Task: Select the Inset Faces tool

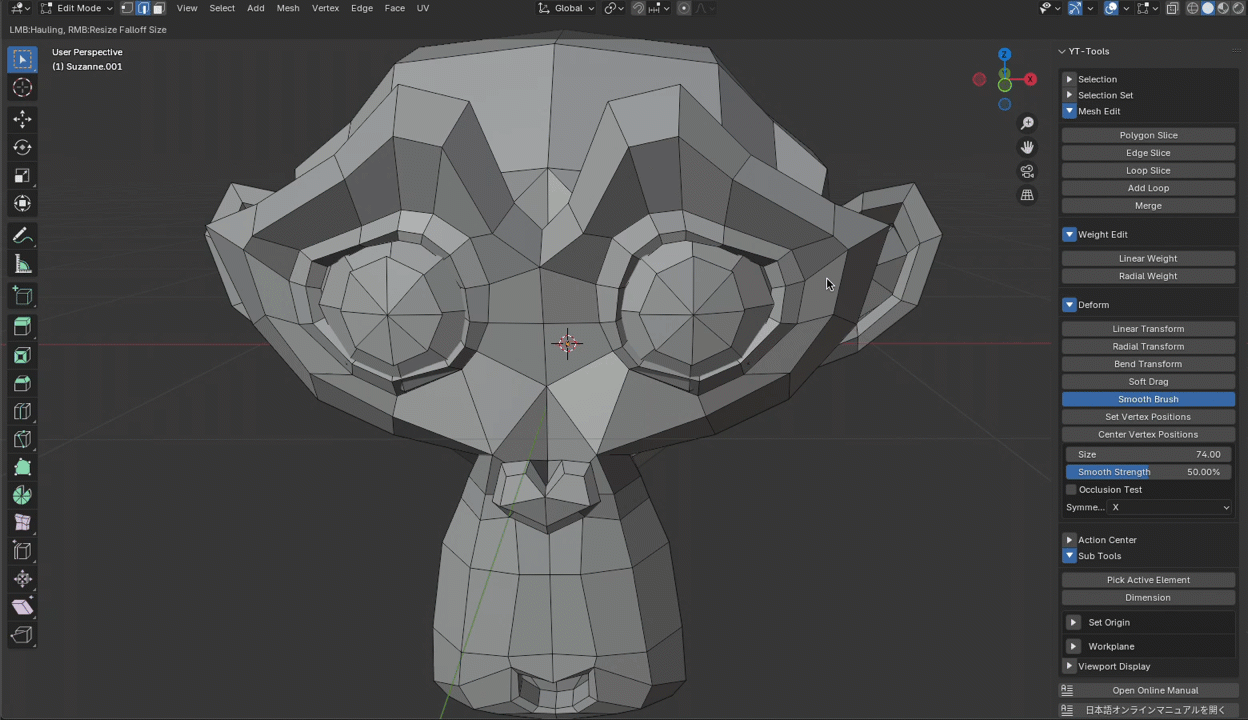Action: 22,355
